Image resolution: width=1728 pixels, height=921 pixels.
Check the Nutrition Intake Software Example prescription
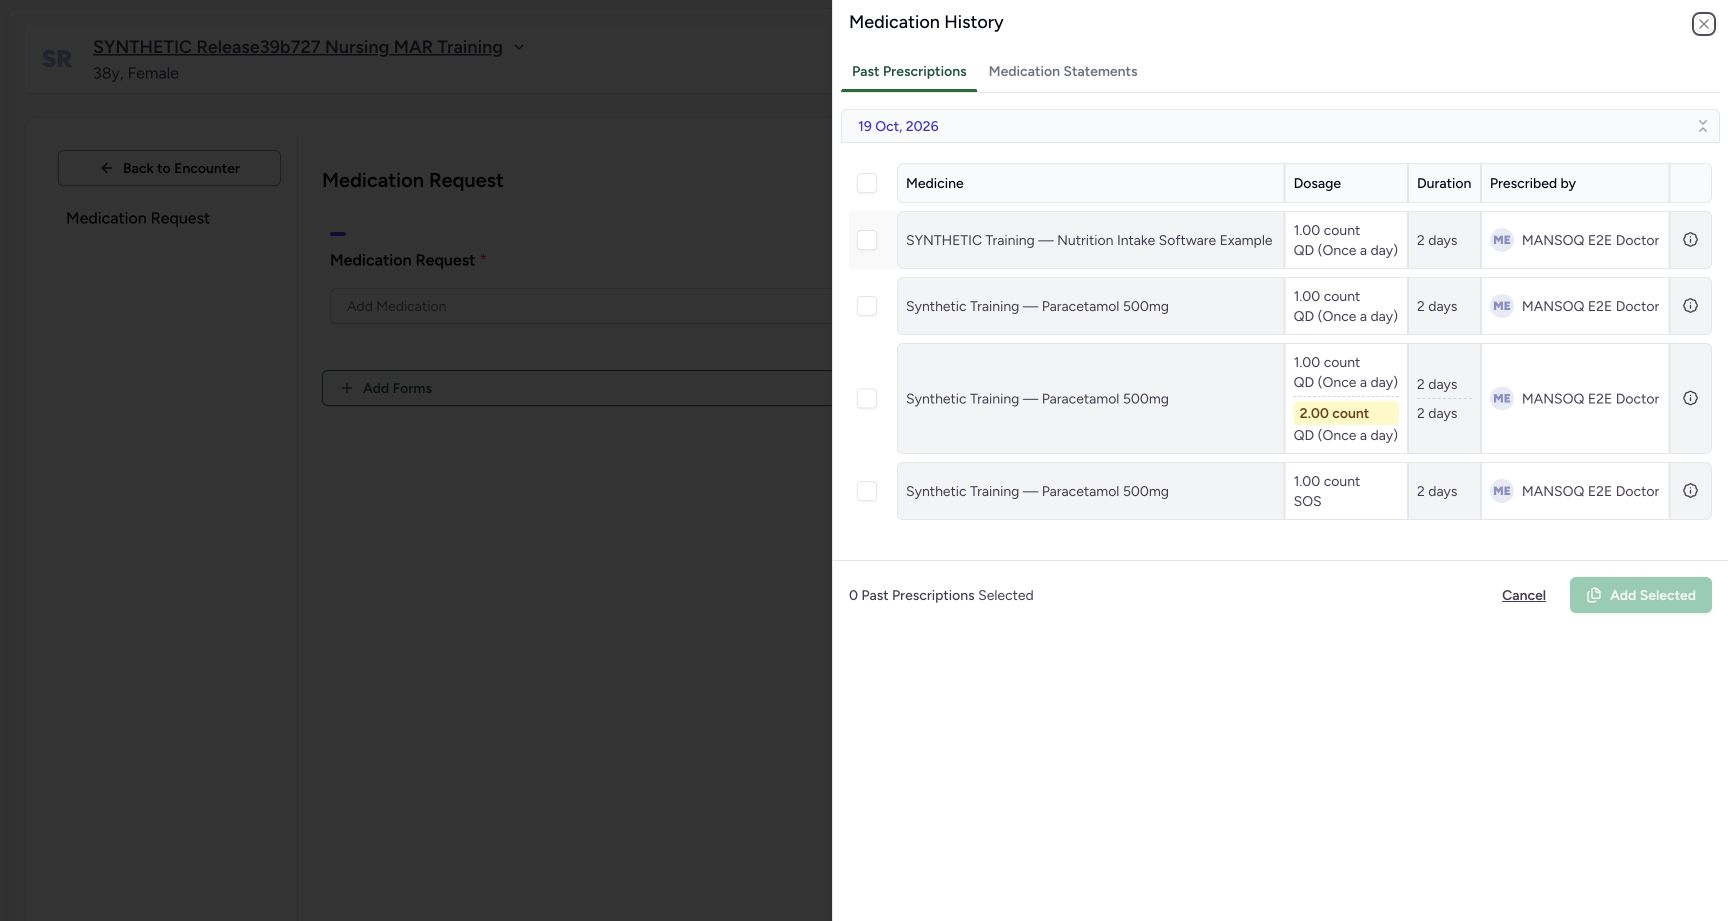867,240
